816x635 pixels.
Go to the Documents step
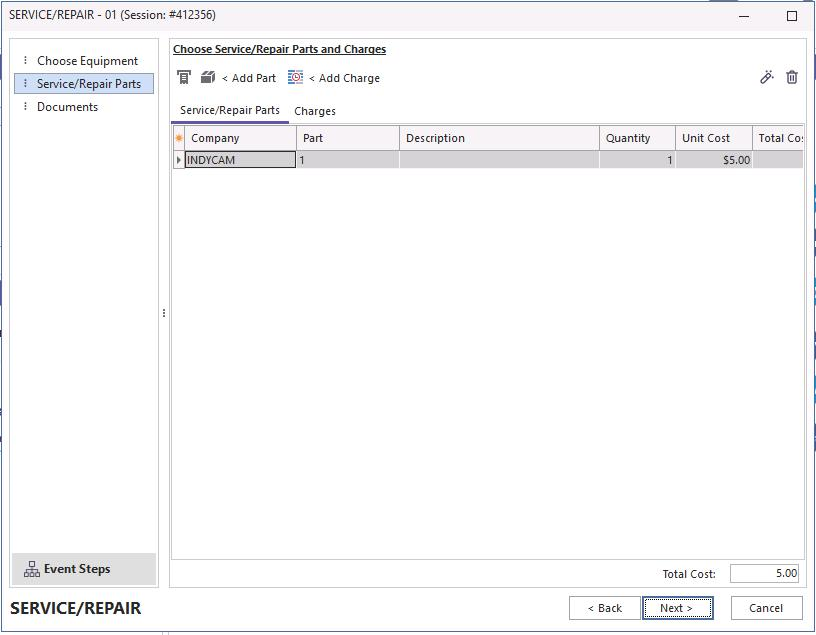67,107
